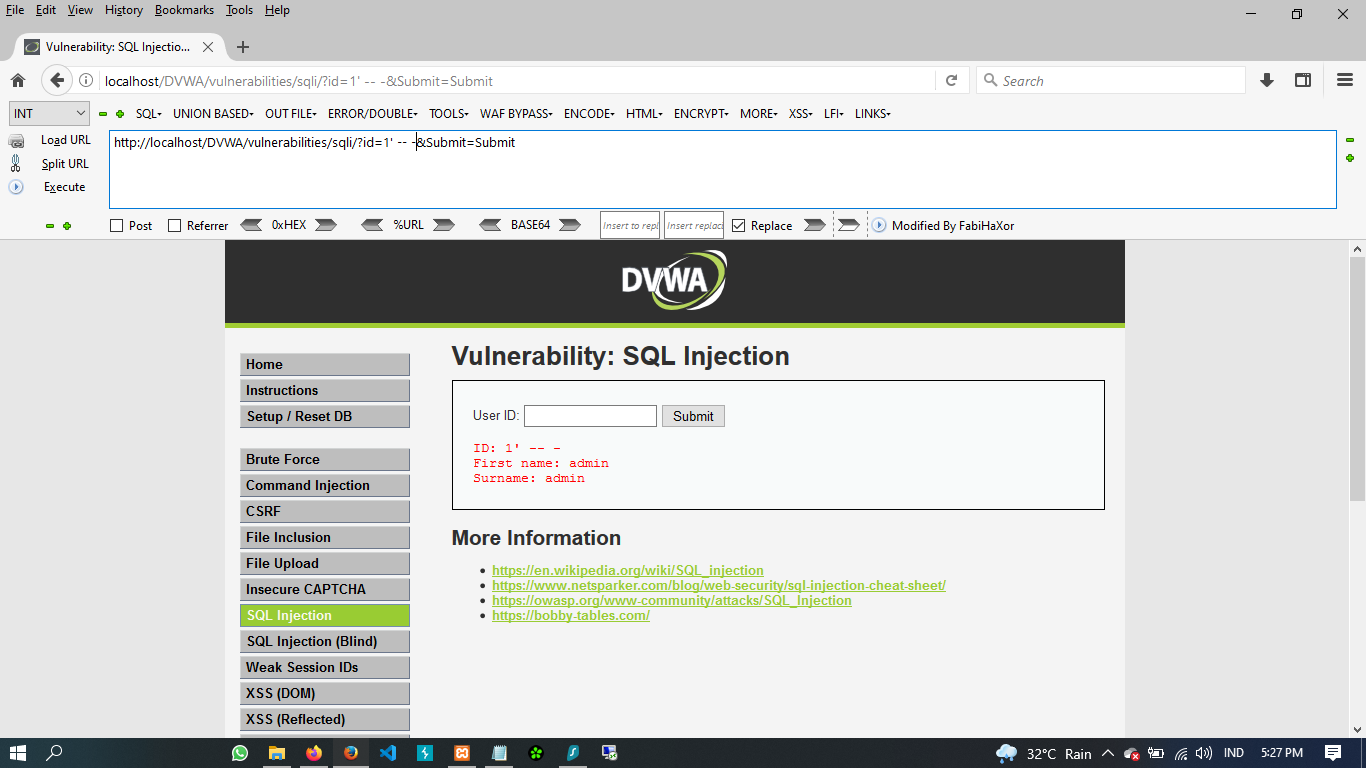Click gray arrow right of Replace checkbox
This screenshot has height=768, width=1366.
point(815,225)
